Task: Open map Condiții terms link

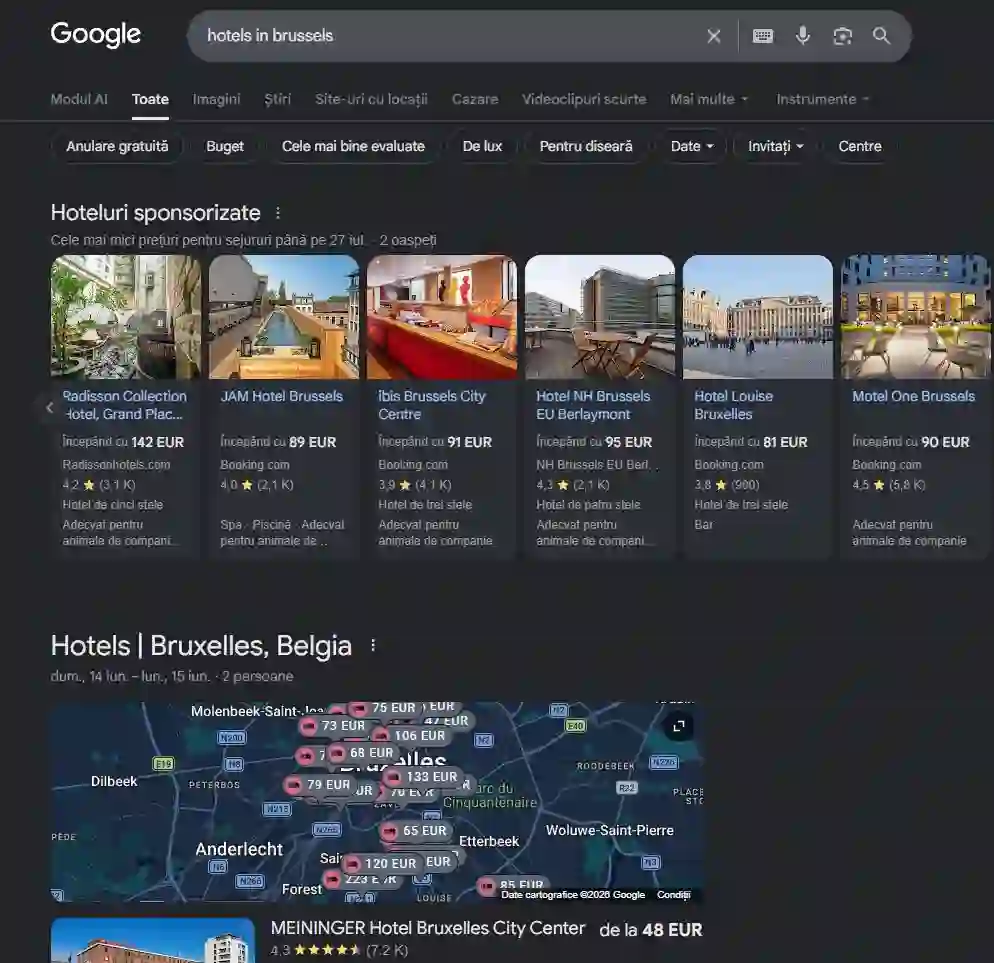Action: [x=673, y=895]
